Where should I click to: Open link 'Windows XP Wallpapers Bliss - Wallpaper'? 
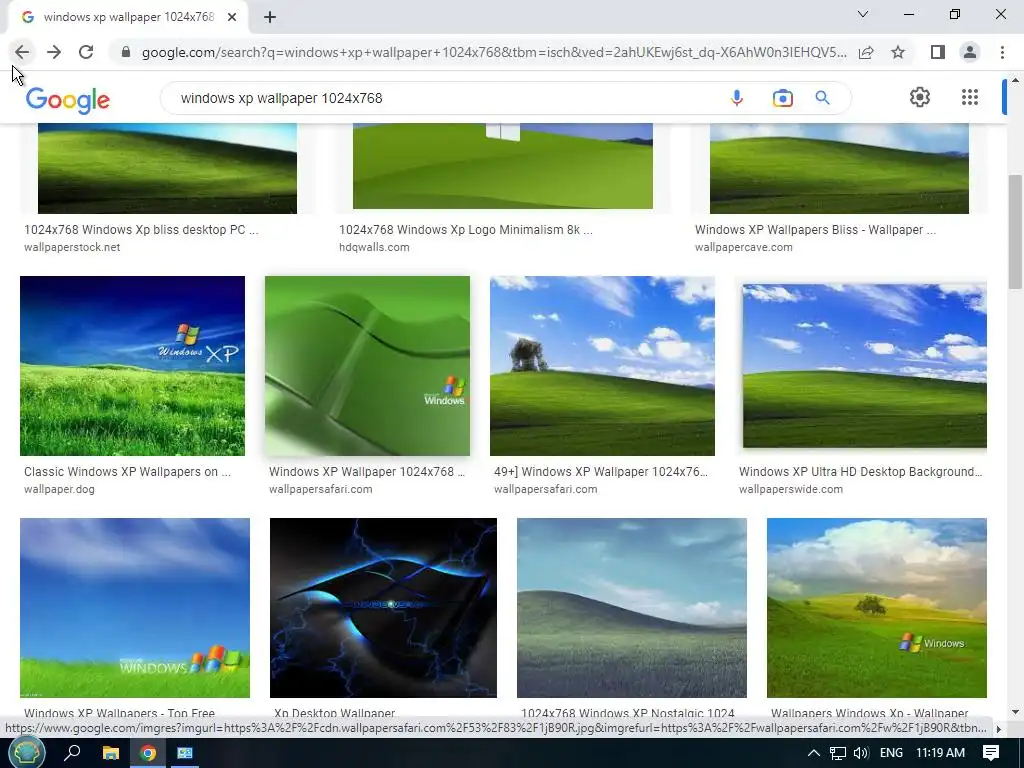[815, 230]
